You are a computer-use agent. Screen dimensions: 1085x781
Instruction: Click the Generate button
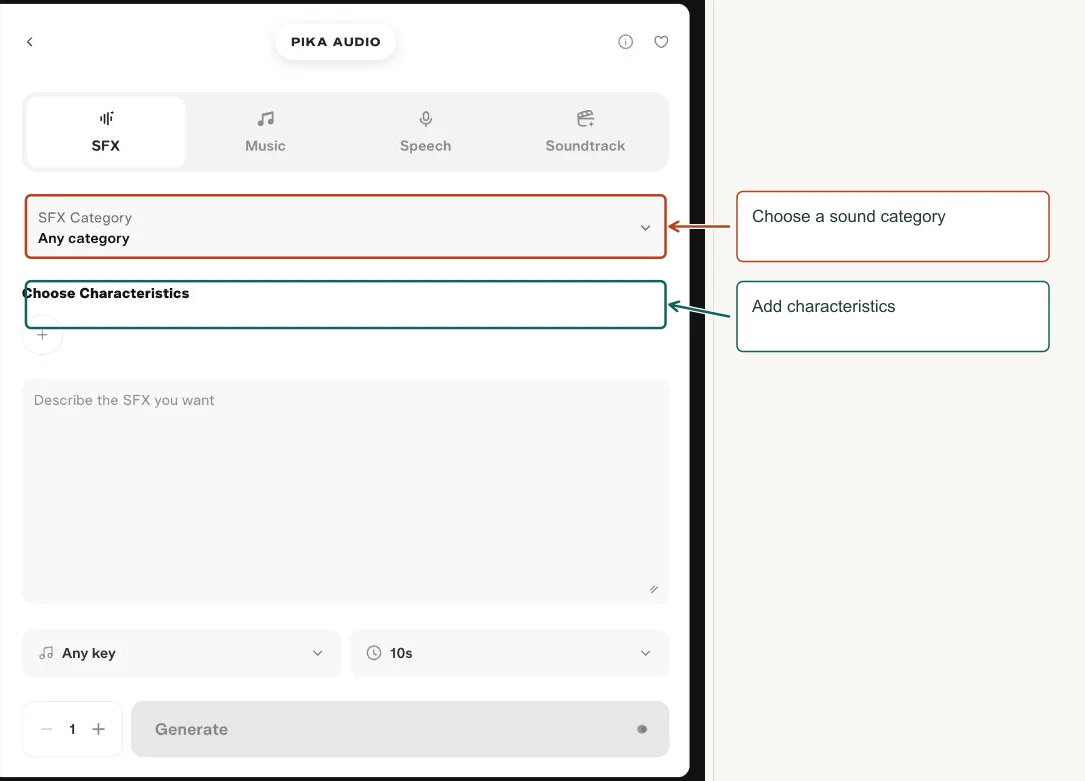400,729
